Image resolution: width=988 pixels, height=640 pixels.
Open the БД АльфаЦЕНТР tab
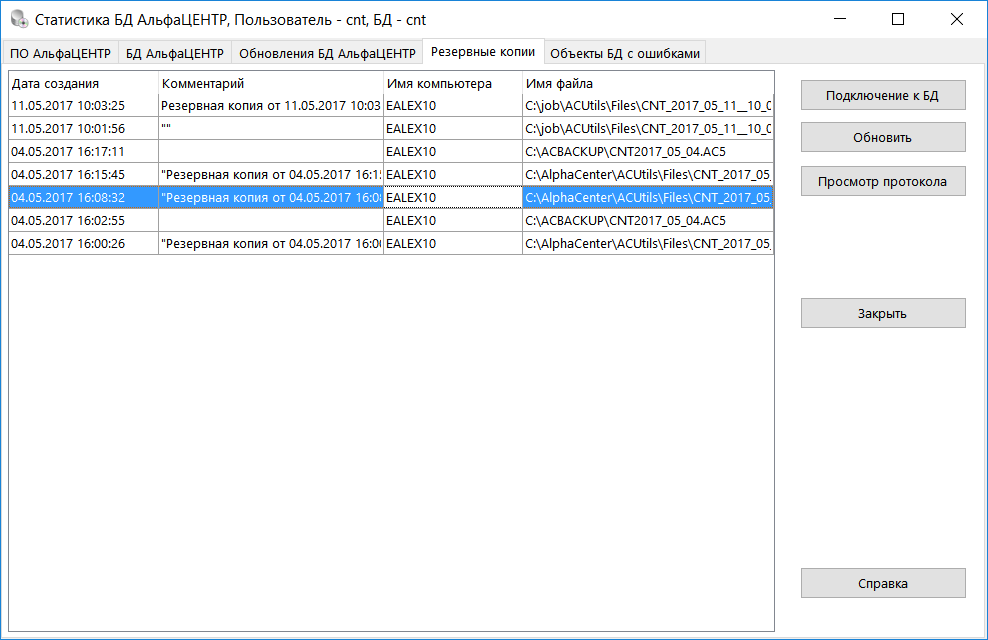coord(175,54)
